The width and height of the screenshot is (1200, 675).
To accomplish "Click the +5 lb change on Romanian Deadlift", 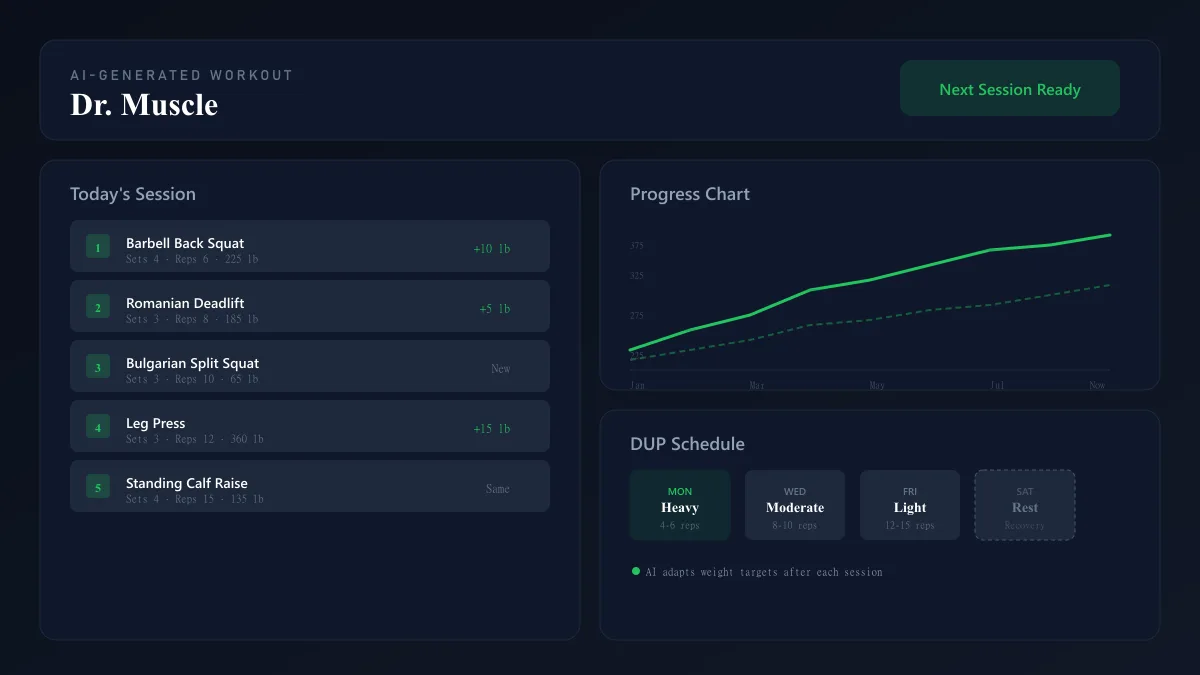I will point(495,309).
